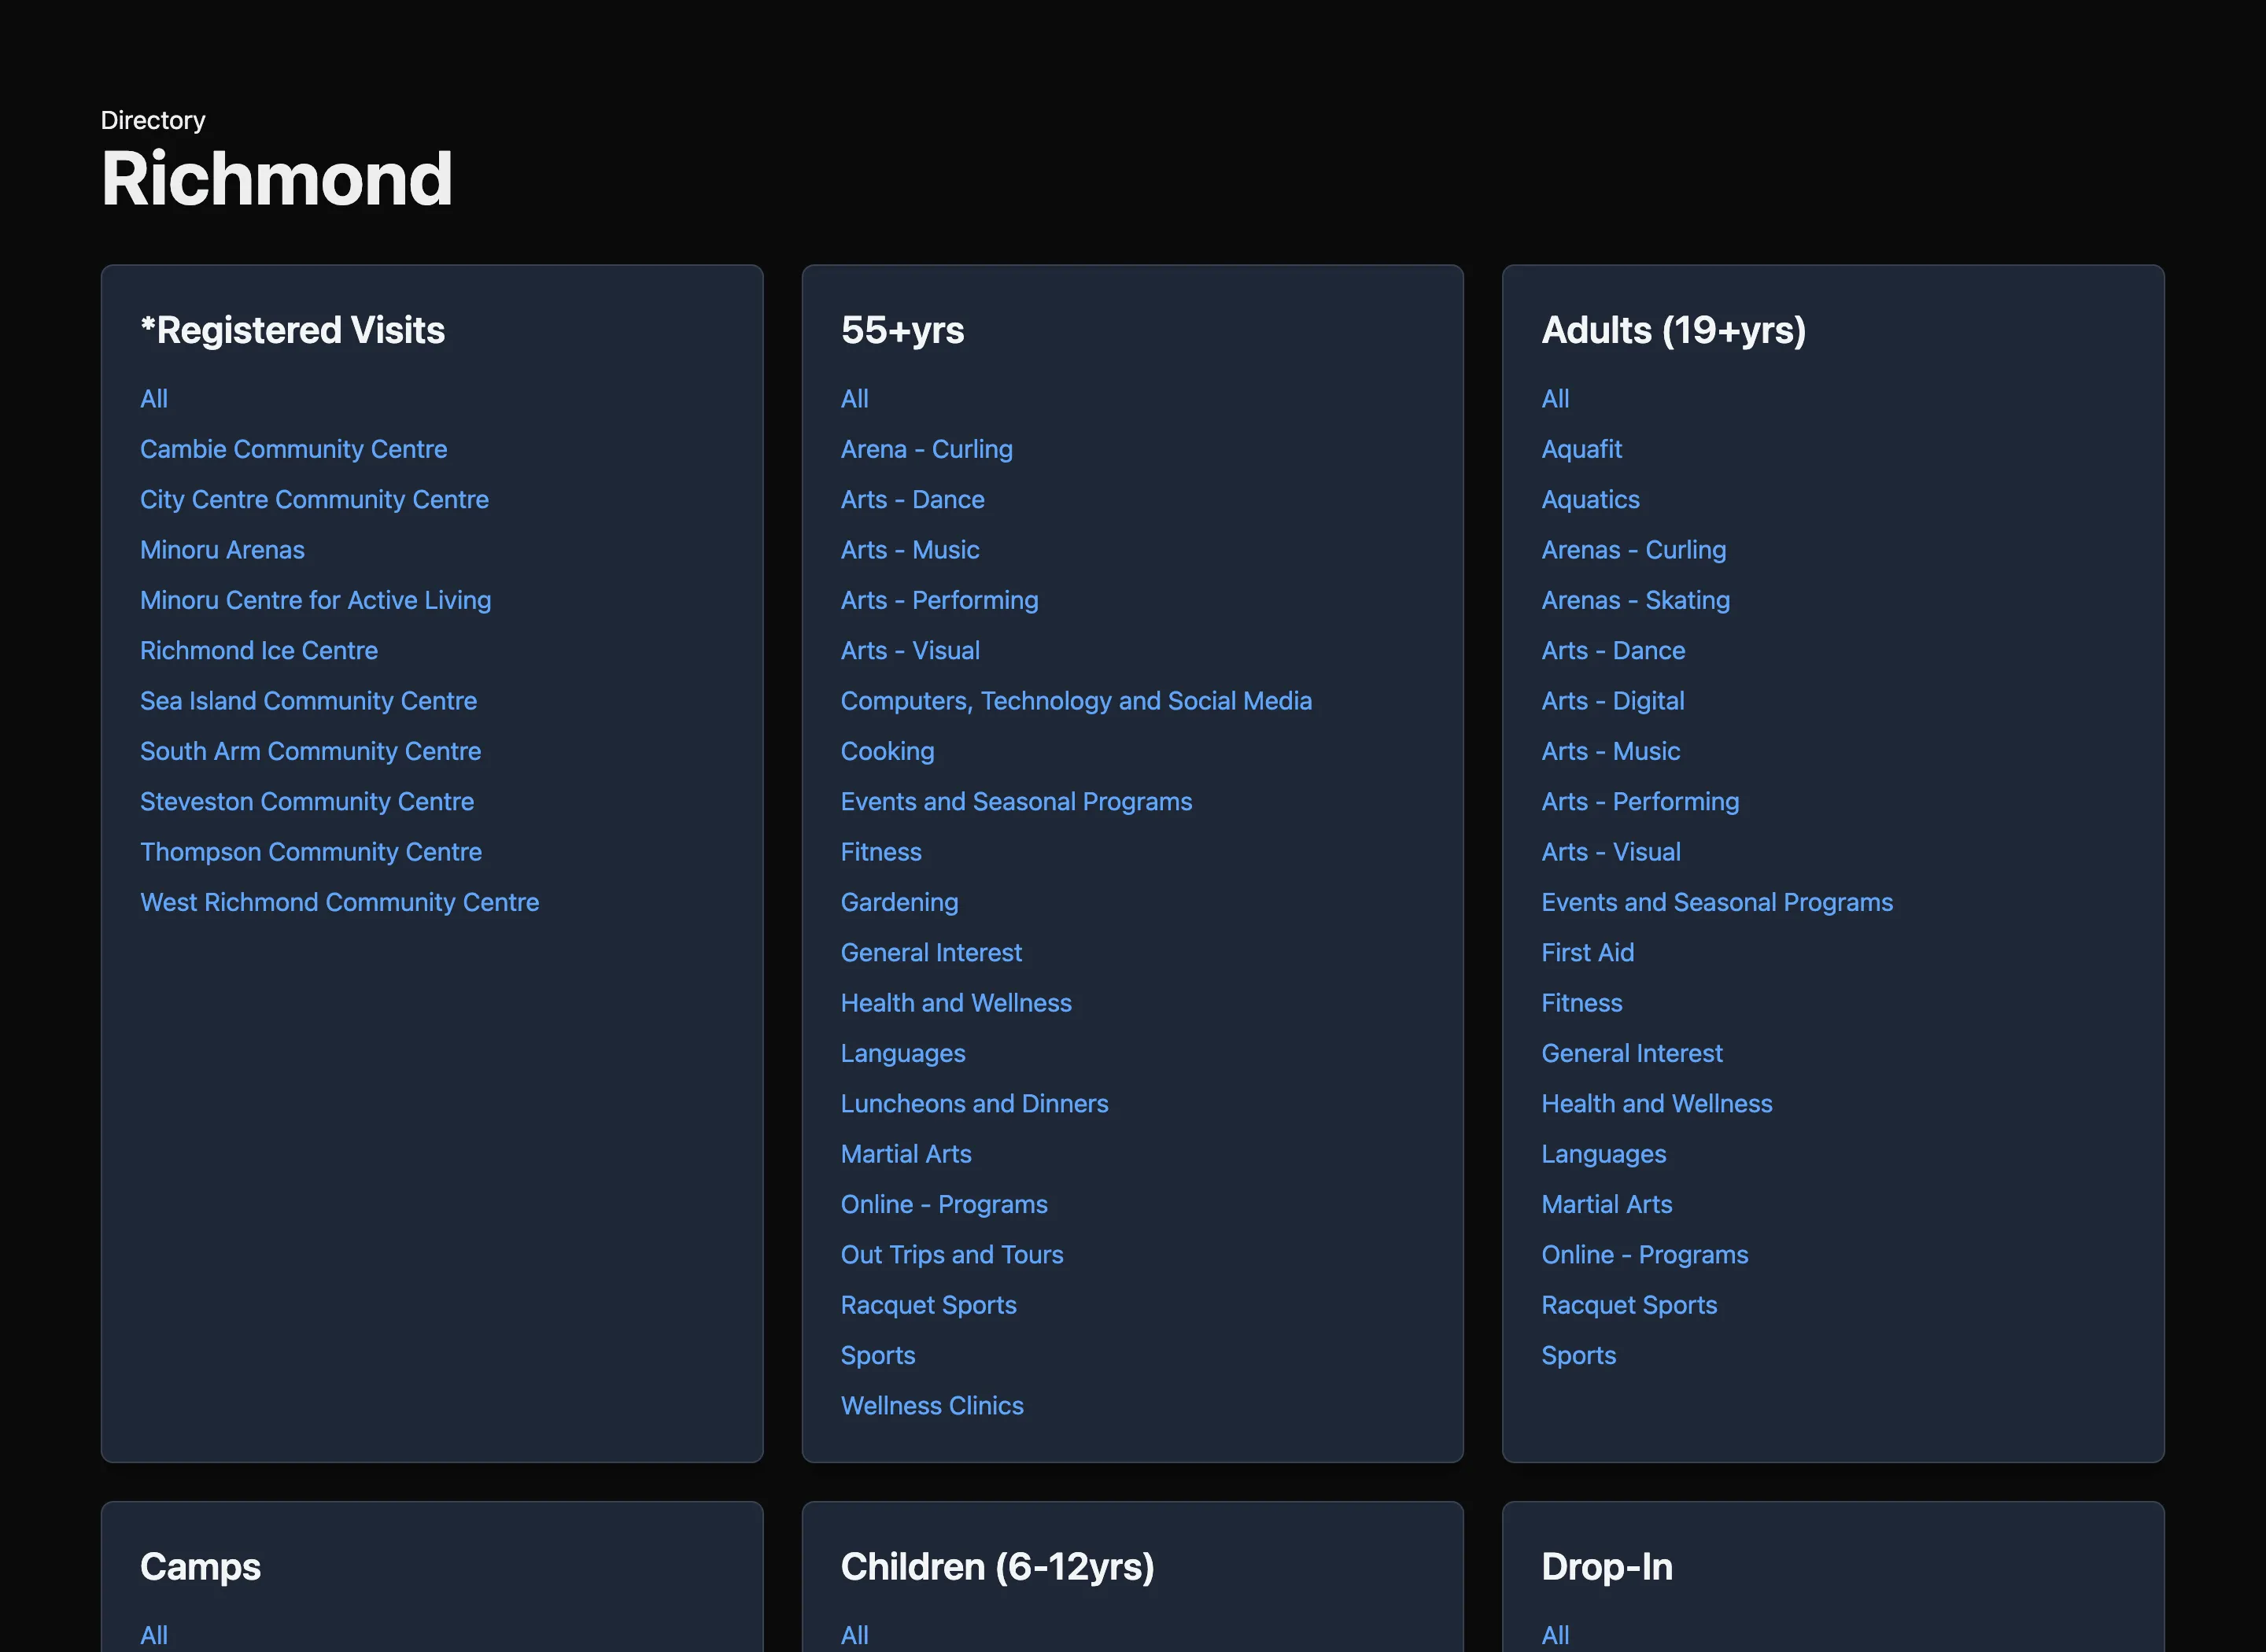2266x1652 pixels.
Task: Select Computers, Technology and Social Media
Action: [x=1076, y=700]
